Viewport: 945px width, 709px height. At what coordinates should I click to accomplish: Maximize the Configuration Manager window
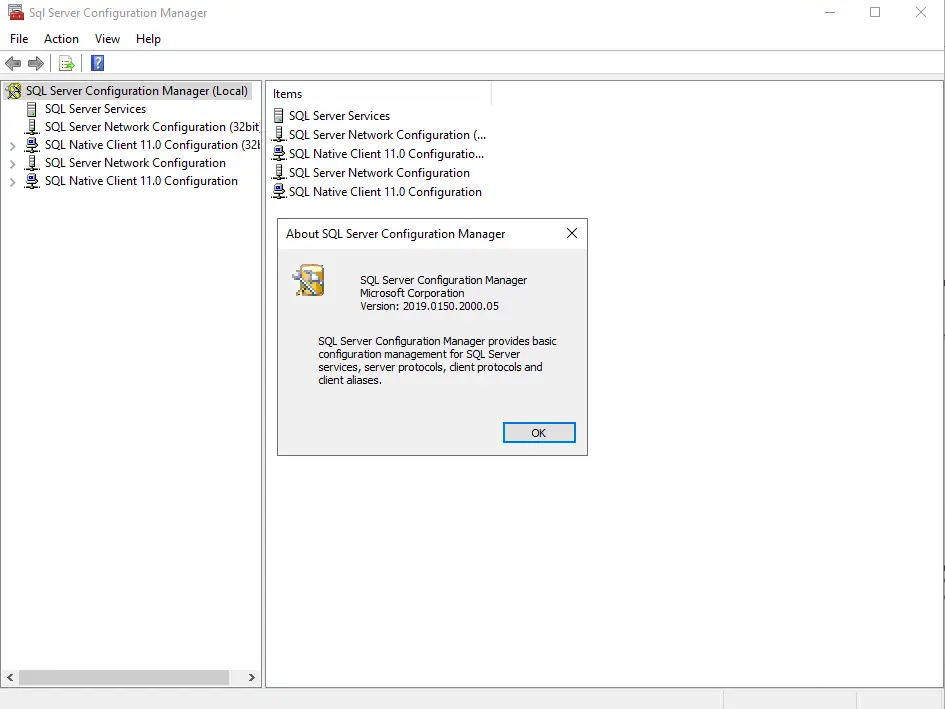875,12
